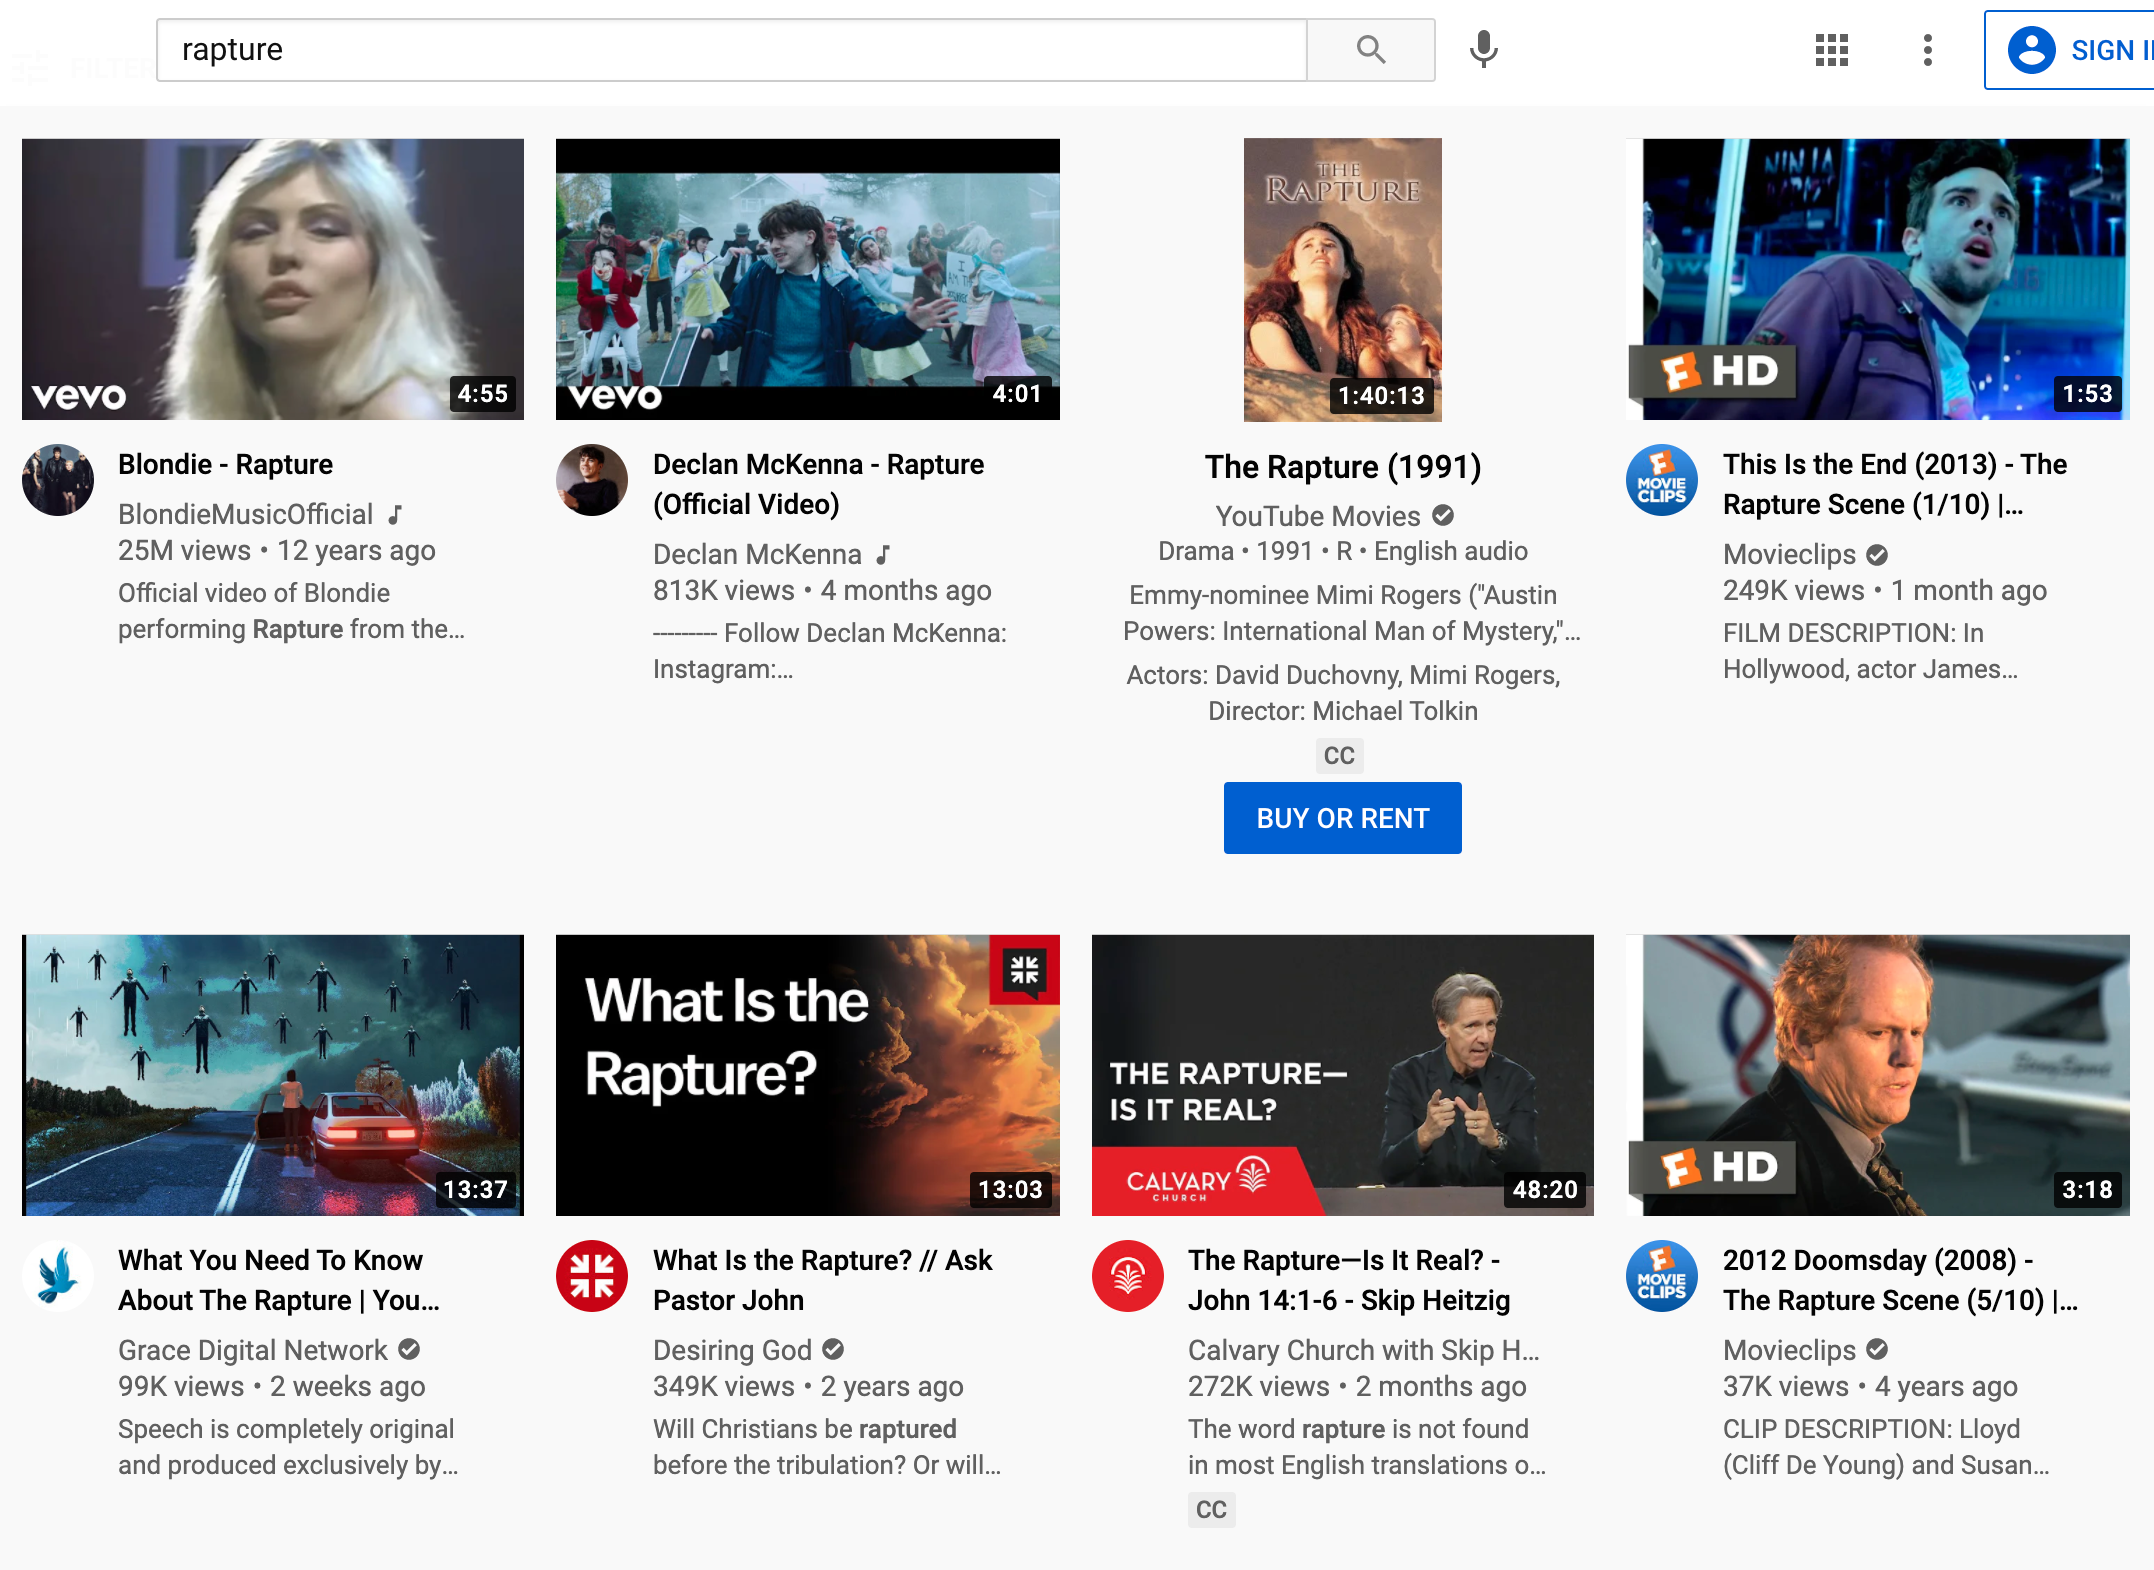Click Movieclips avatar beside 2012 Doomsday
Viewport: 2154px width, 1570px height.
[1662, 1276]
